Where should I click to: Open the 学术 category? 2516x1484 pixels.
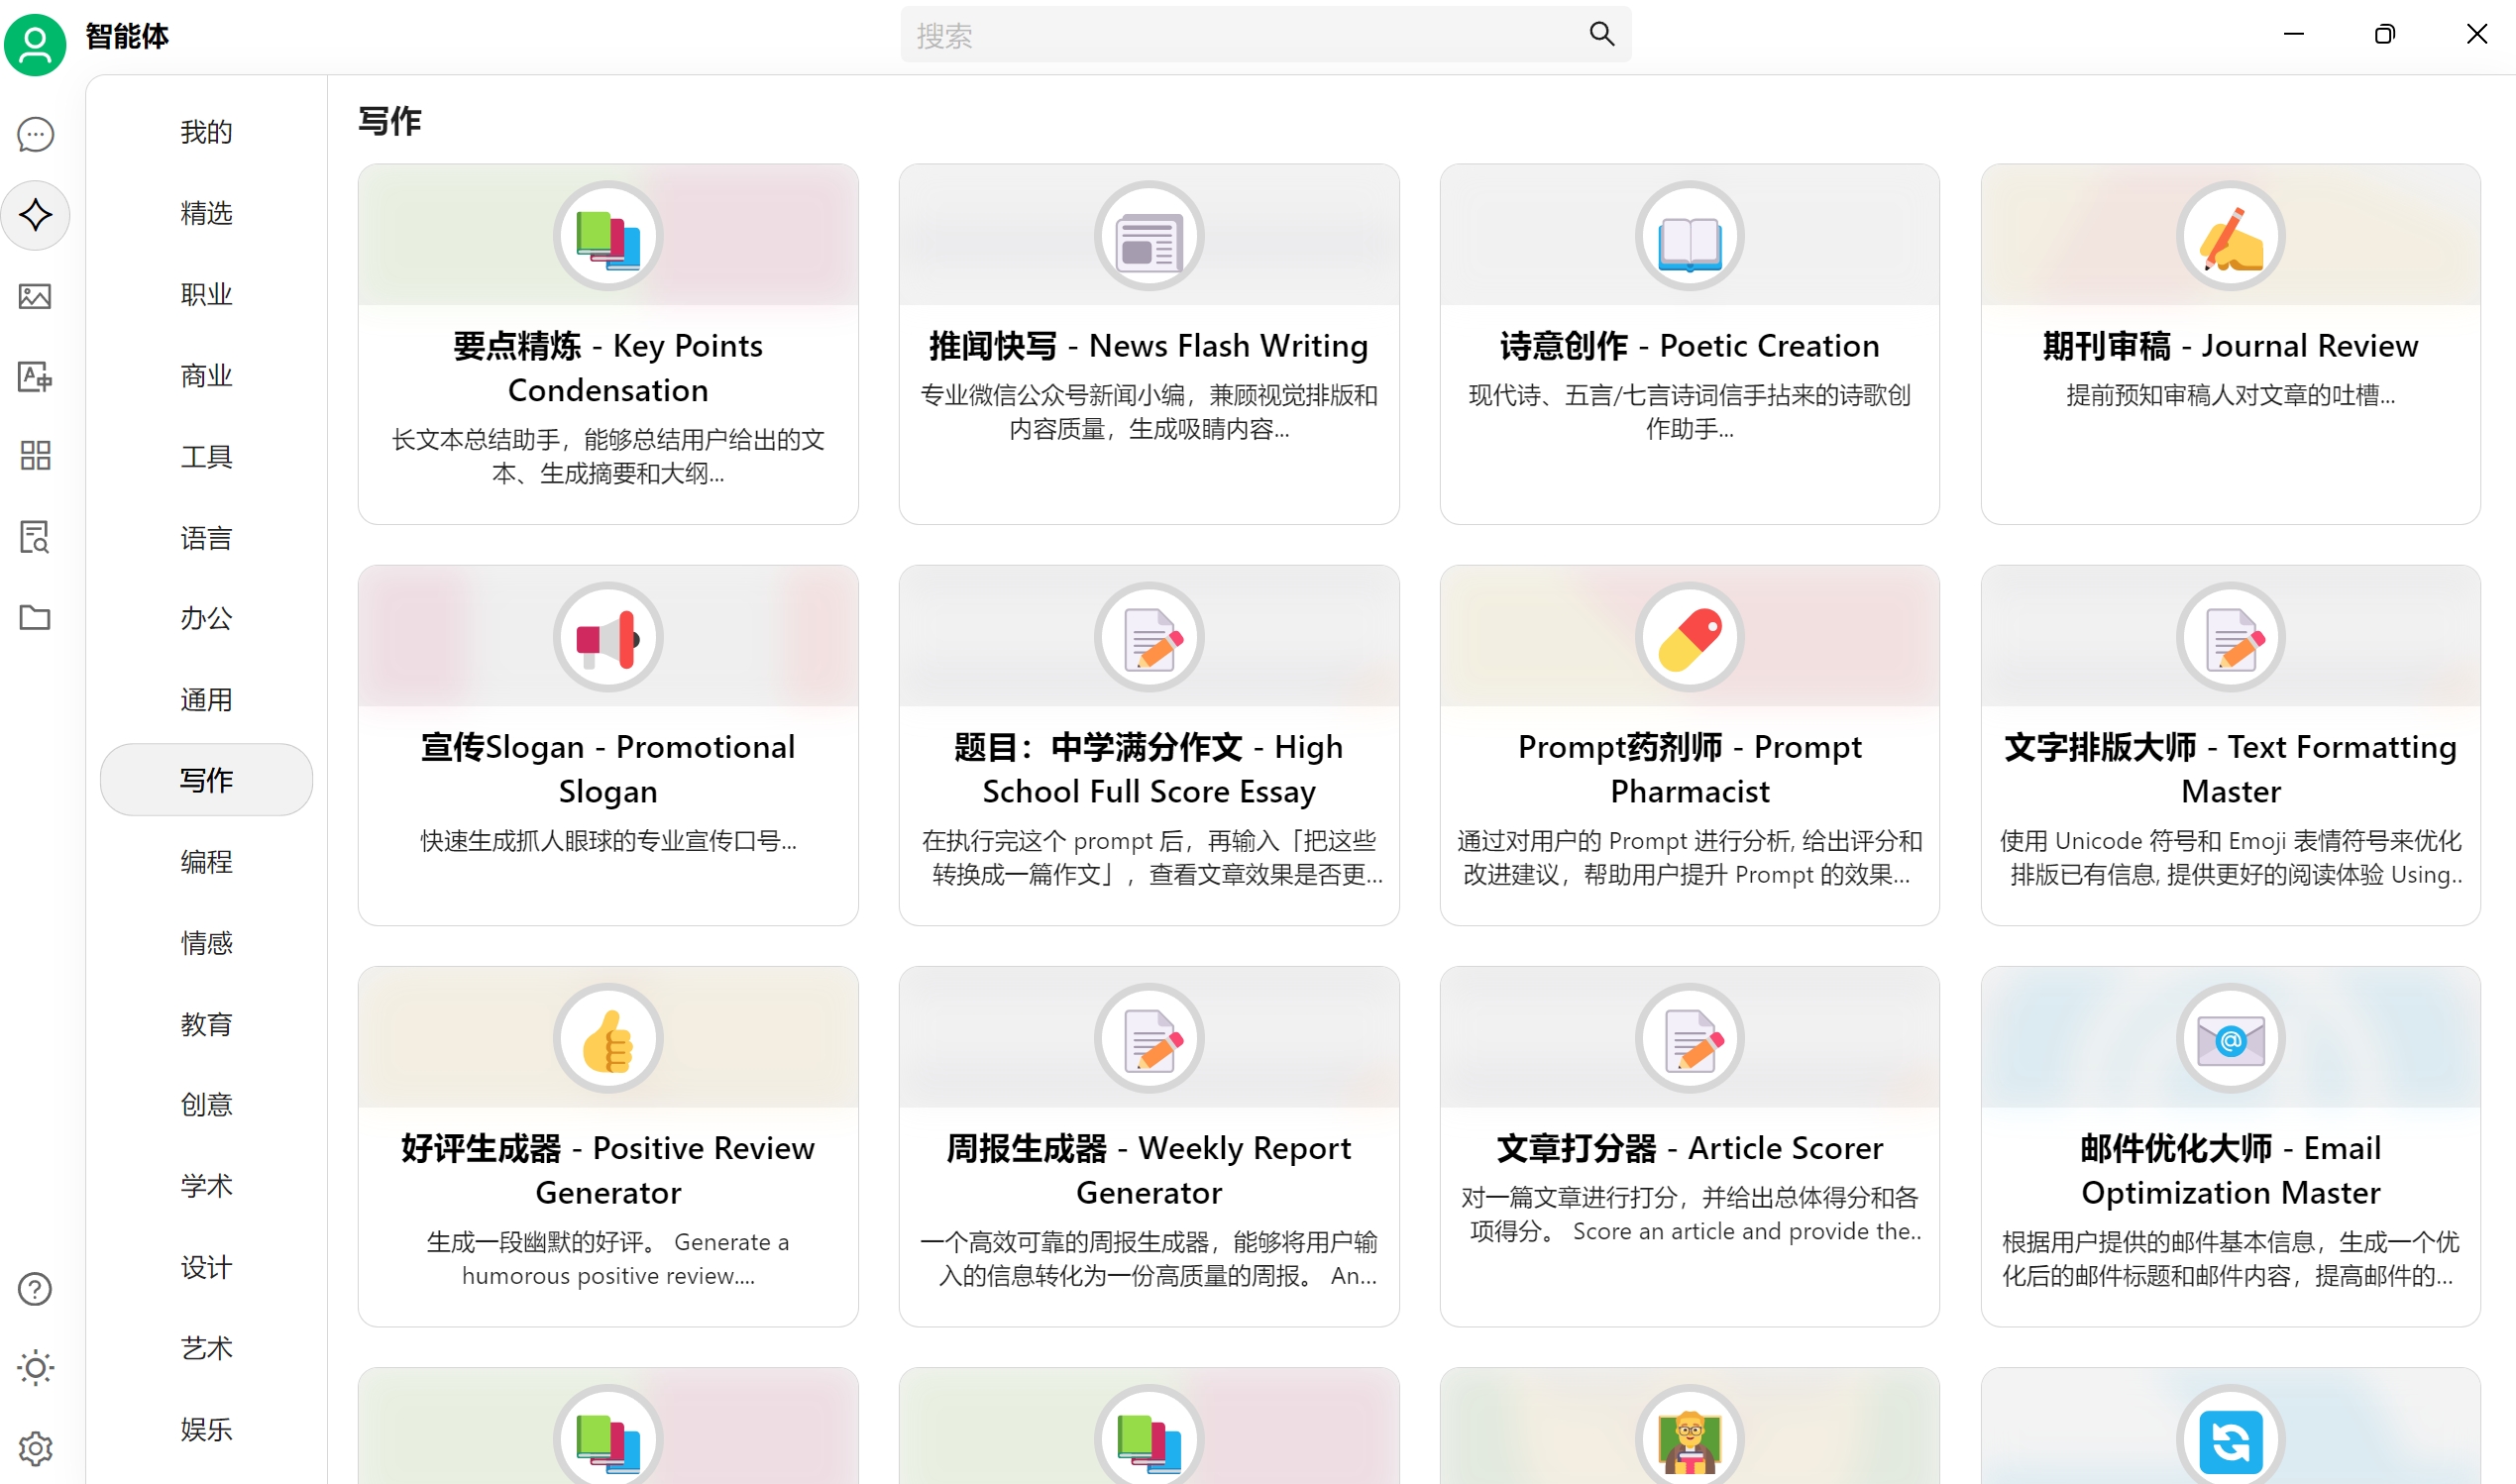(x=206, y=1186)
